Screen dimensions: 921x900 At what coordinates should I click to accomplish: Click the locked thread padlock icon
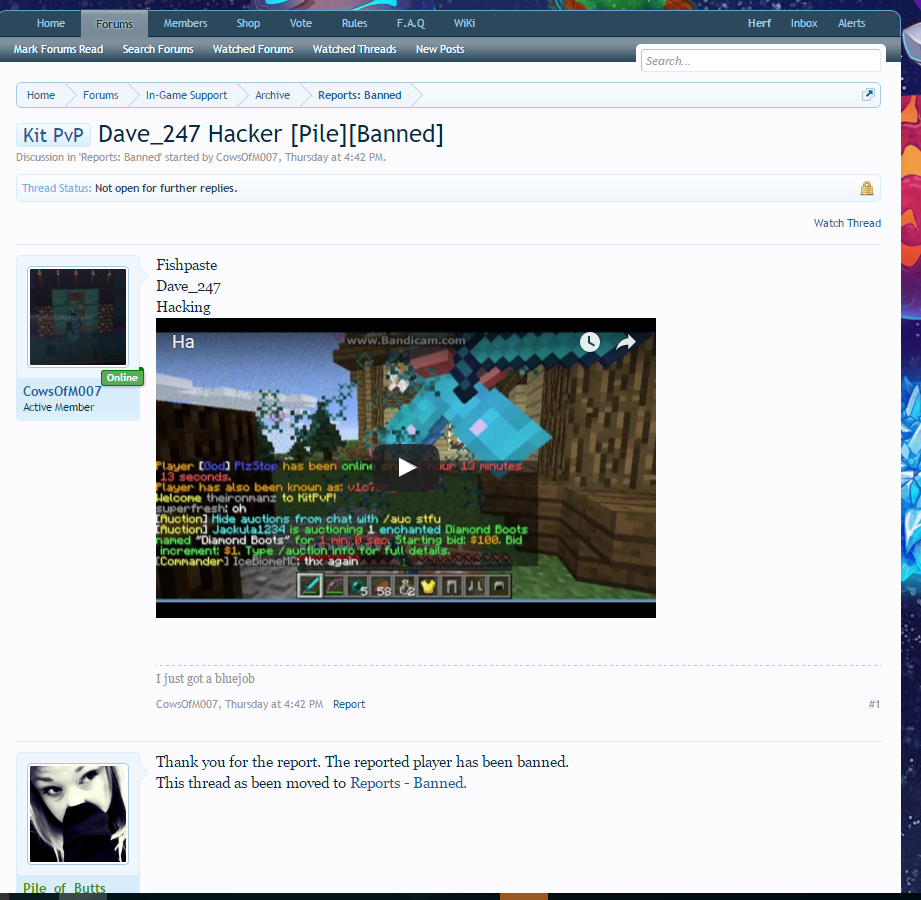866,188
